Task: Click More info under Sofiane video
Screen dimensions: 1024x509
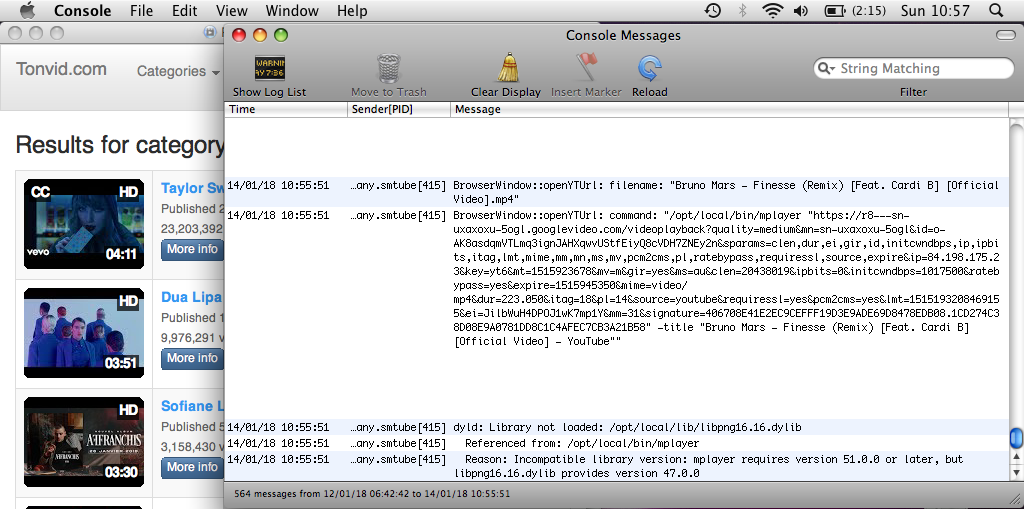Action: (x=193, y=467)
